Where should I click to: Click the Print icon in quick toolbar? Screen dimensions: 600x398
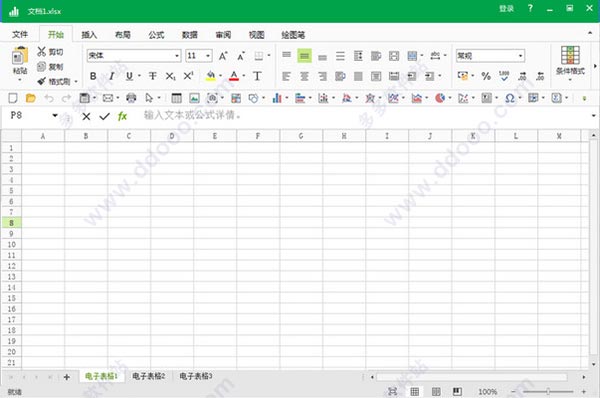click(131, 98)
